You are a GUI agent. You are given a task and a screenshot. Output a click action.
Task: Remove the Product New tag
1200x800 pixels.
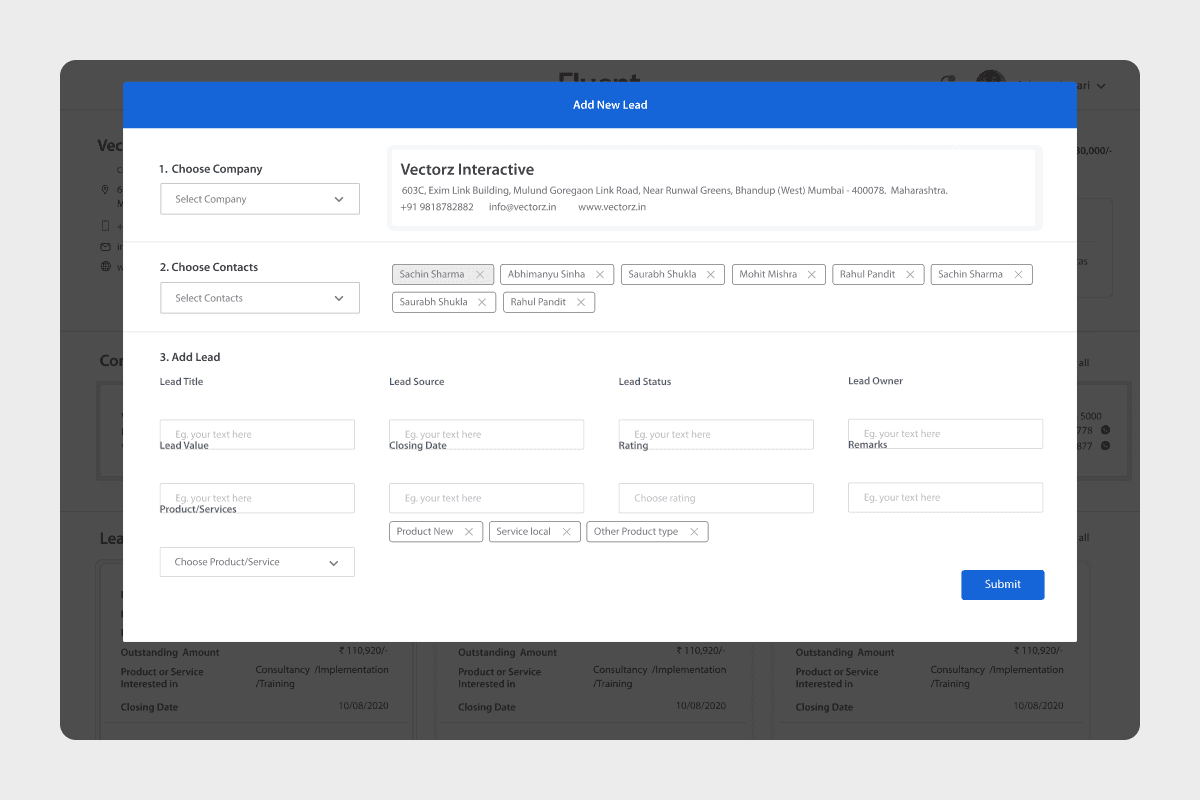tap(468, 532)
